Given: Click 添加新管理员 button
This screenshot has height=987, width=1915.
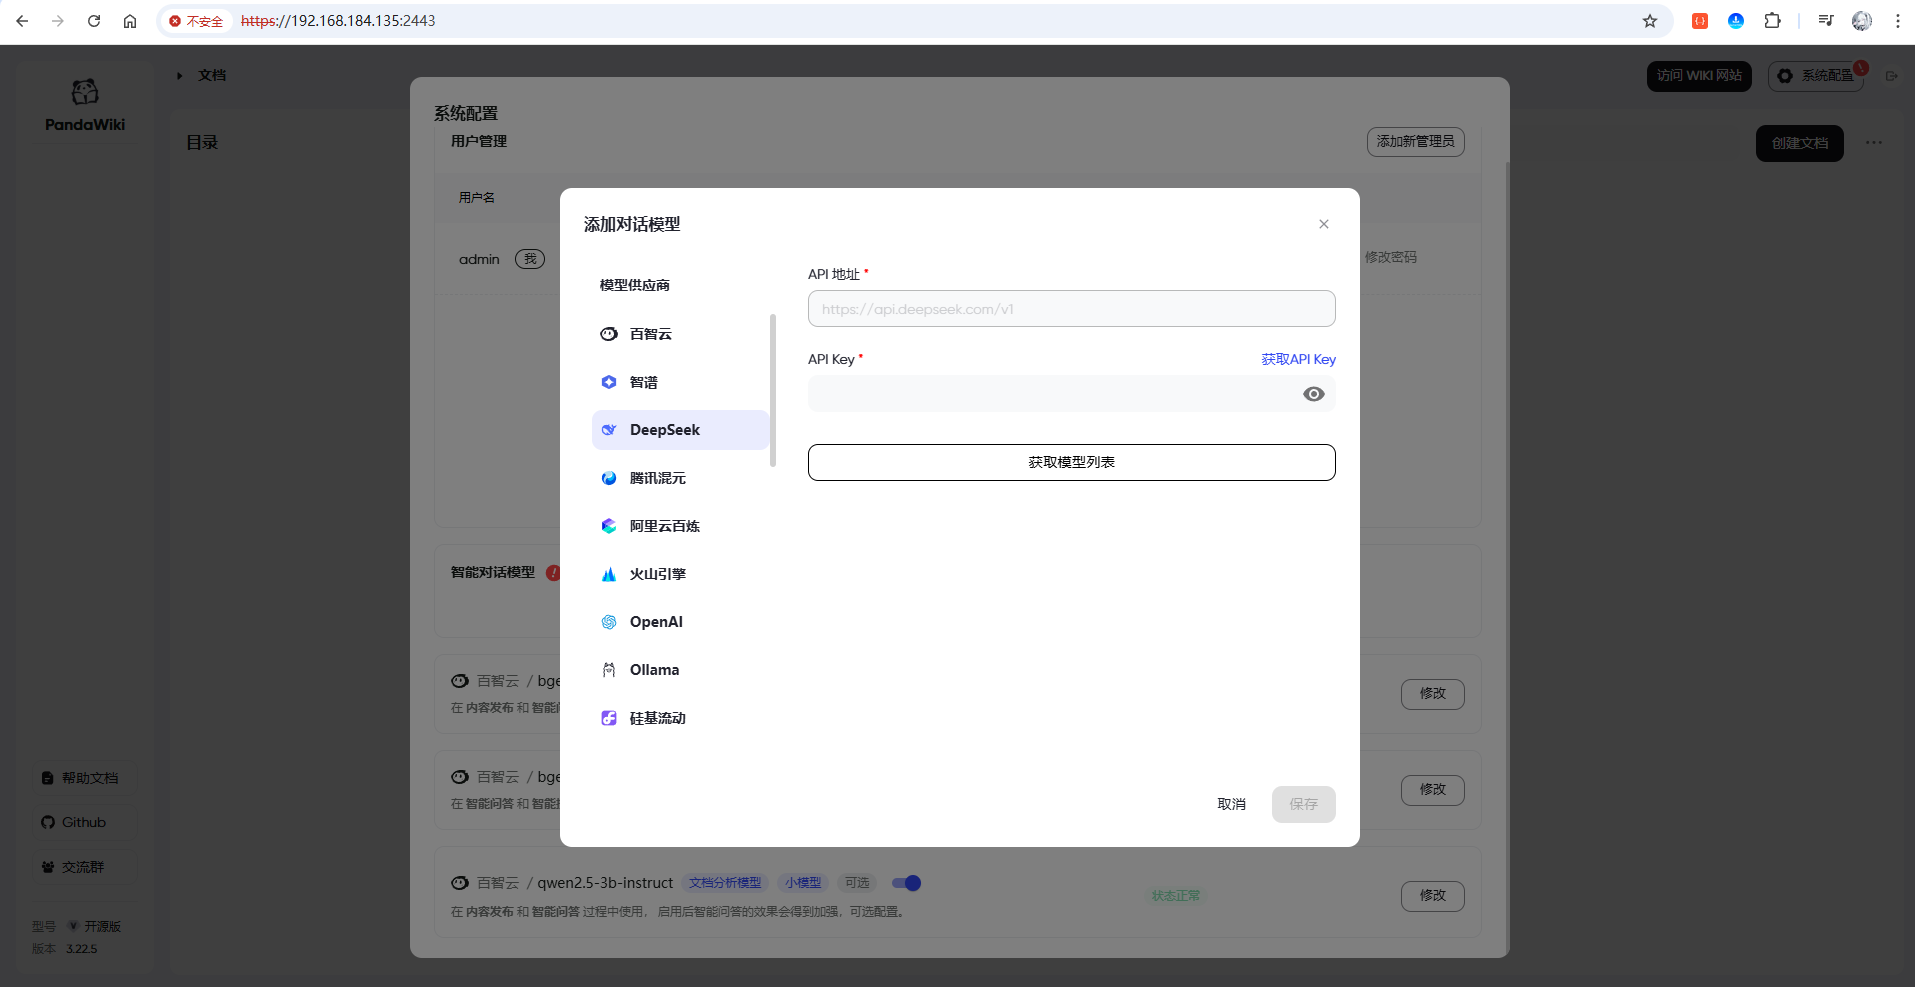Looking at the screenshot, I should [1415, 142].
